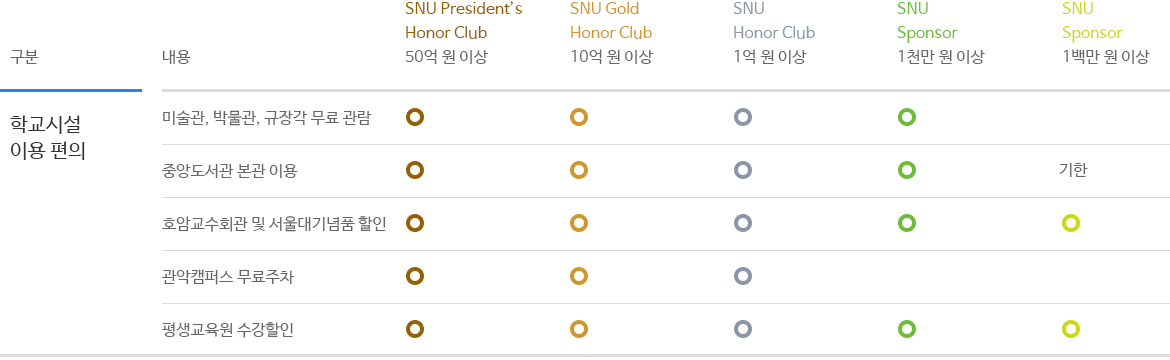Click the brown circle in 관악캠퍼스 무료주차 row
Screen dimensions: 1170x360
[415, 276]
